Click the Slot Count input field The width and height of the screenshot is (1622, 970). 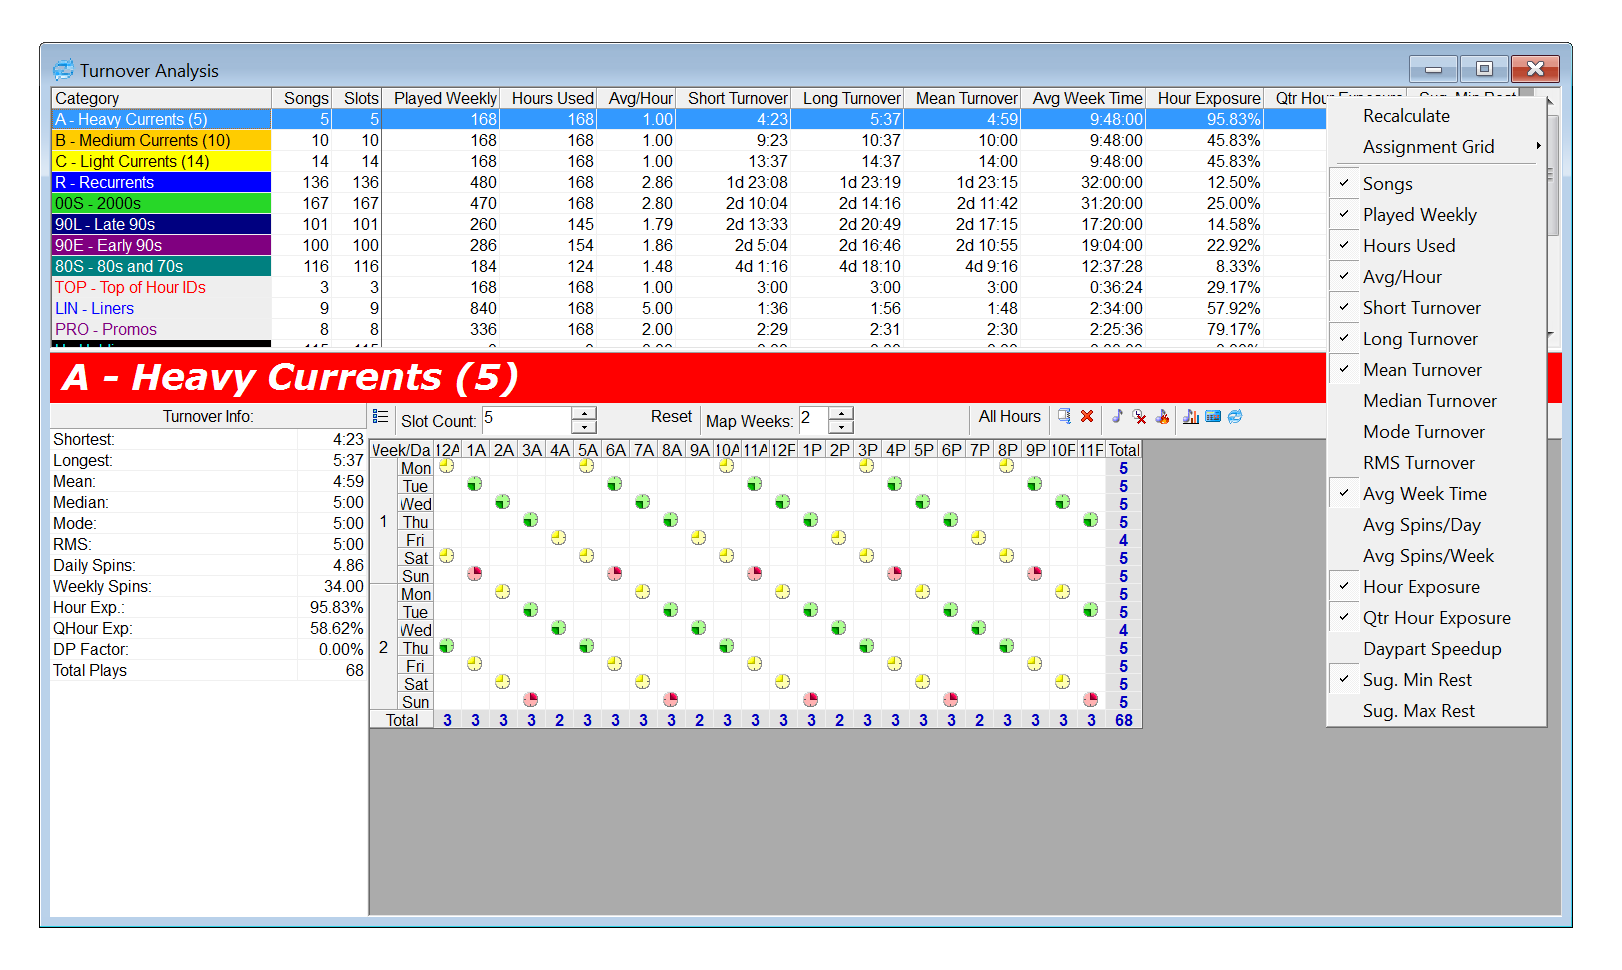point(527,419)
